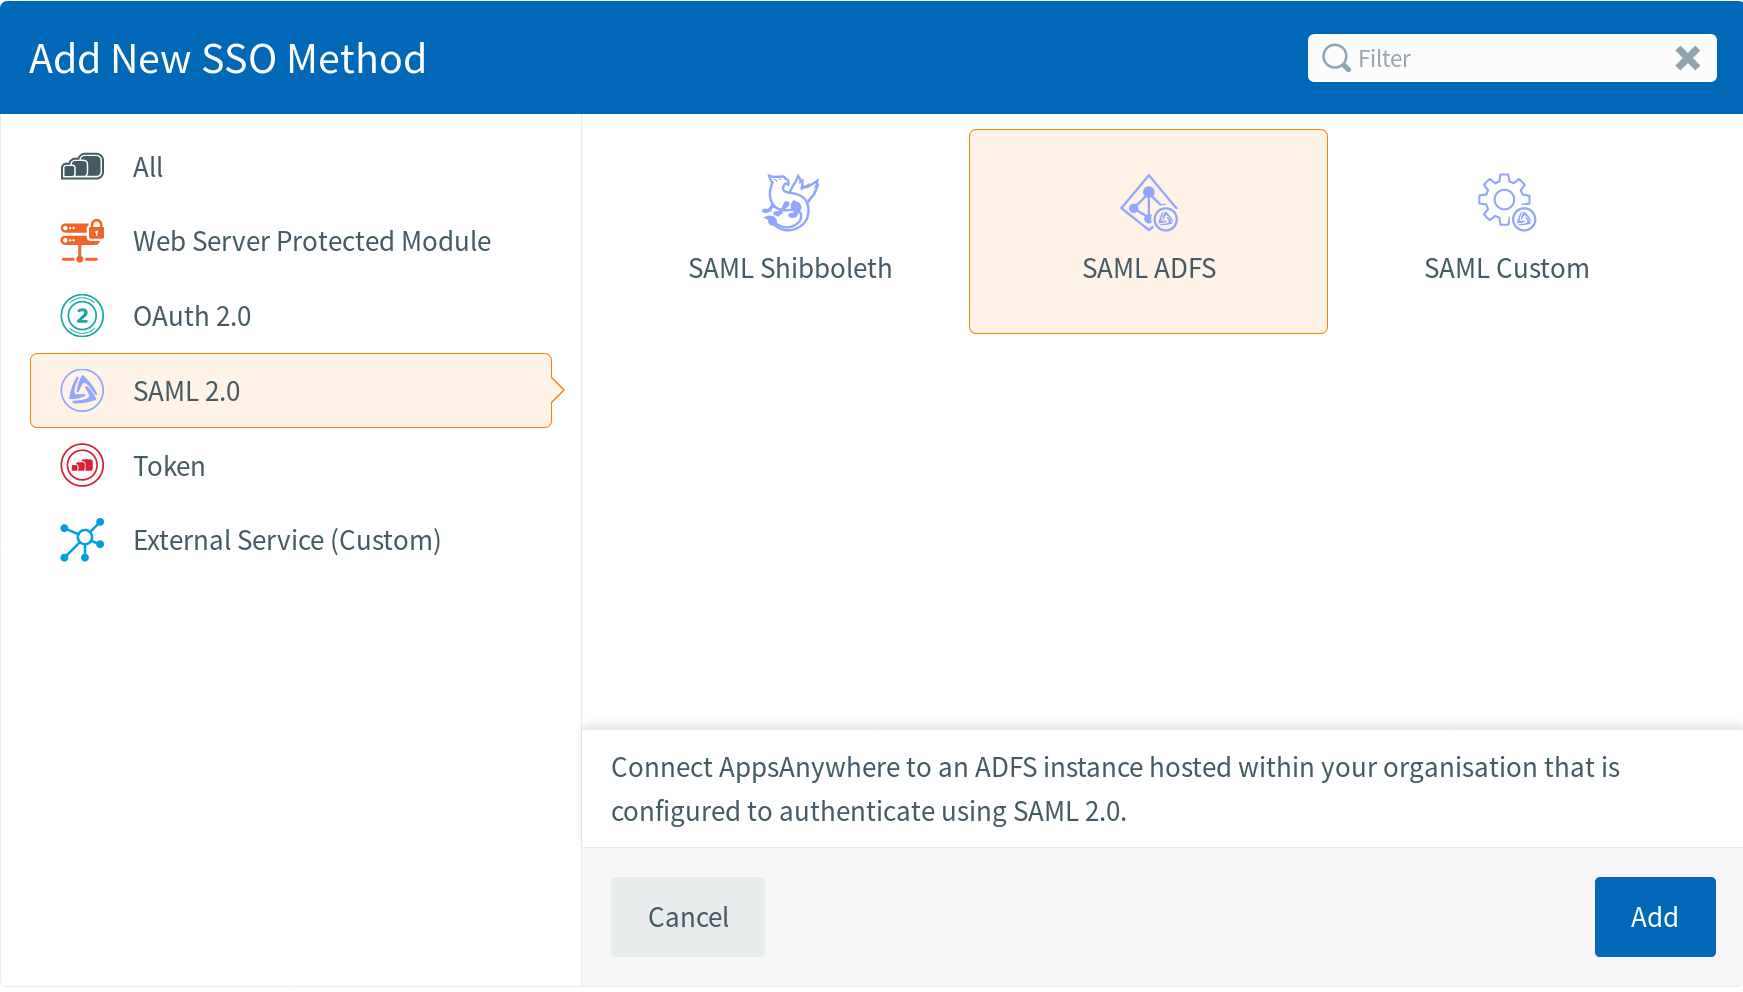1743x992 pixels.
Task: Show All SSO method categories
Action: (148, 167)
